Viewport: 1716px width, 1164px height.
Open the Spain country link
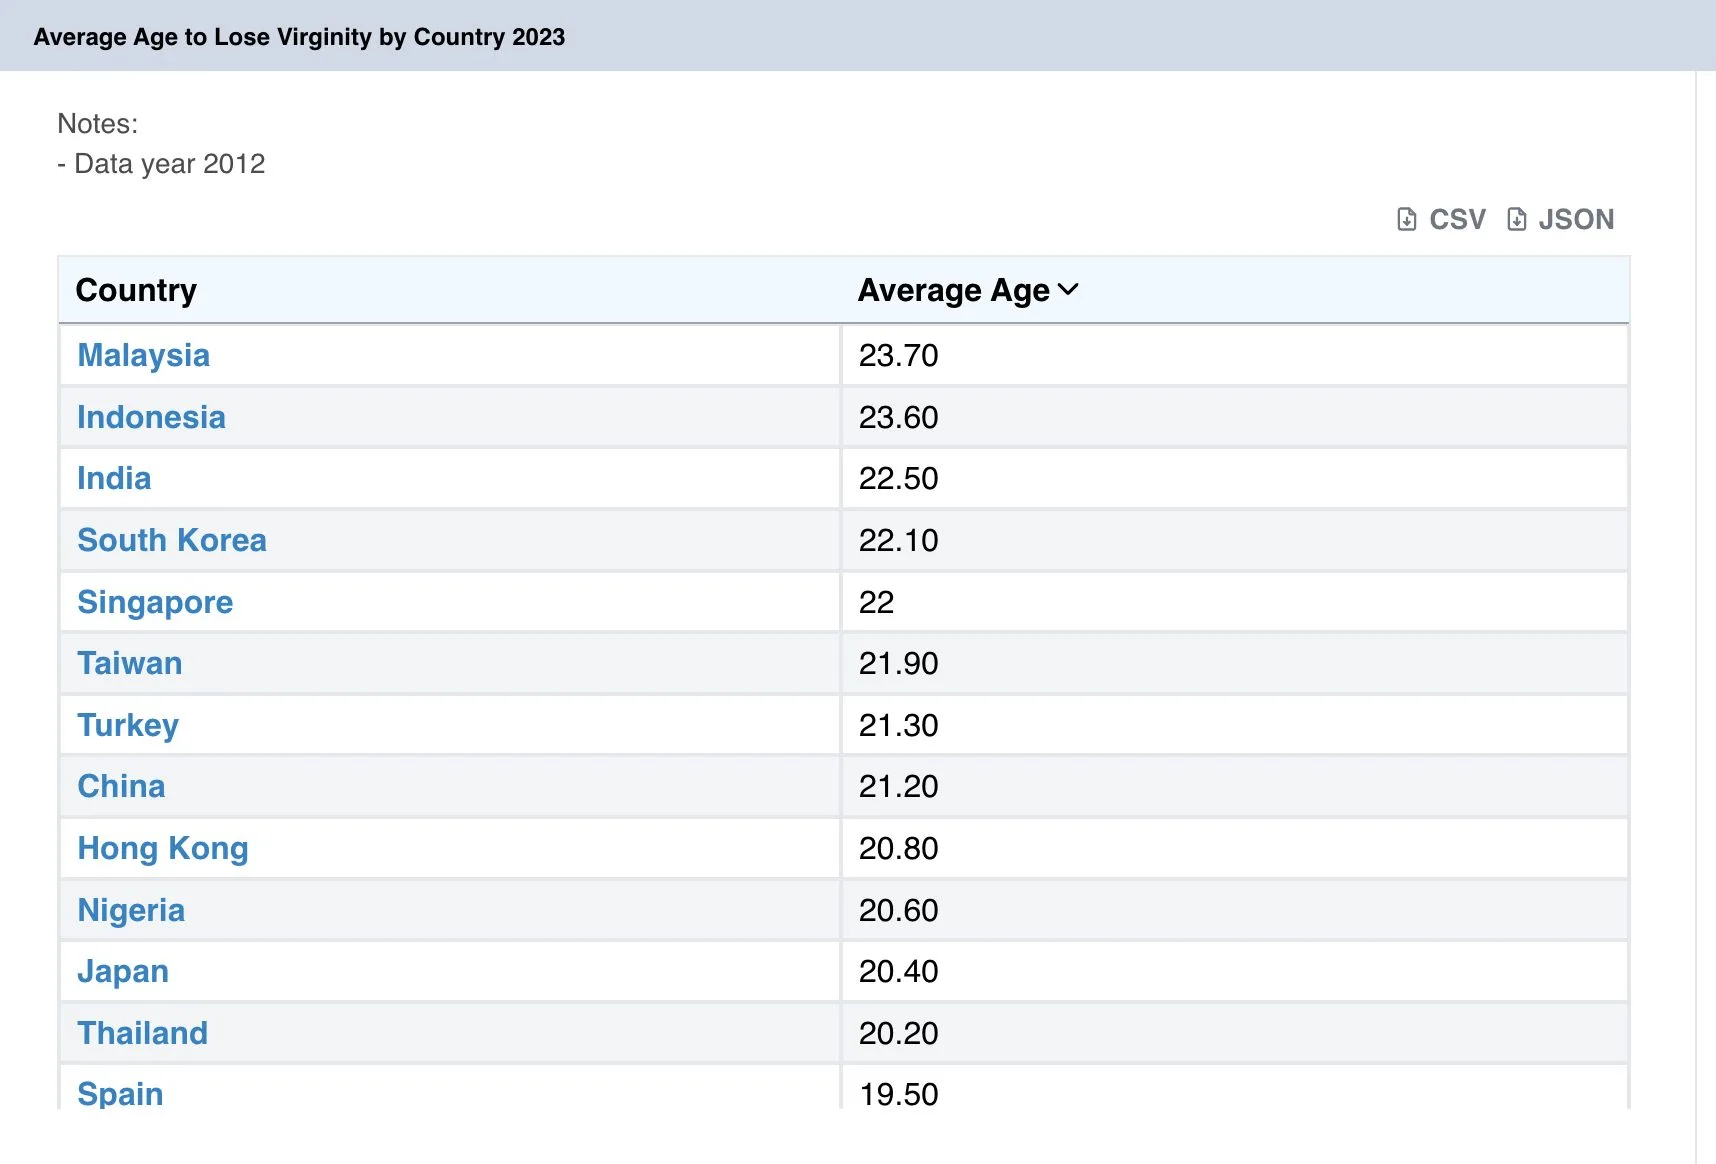[120, 1093]
